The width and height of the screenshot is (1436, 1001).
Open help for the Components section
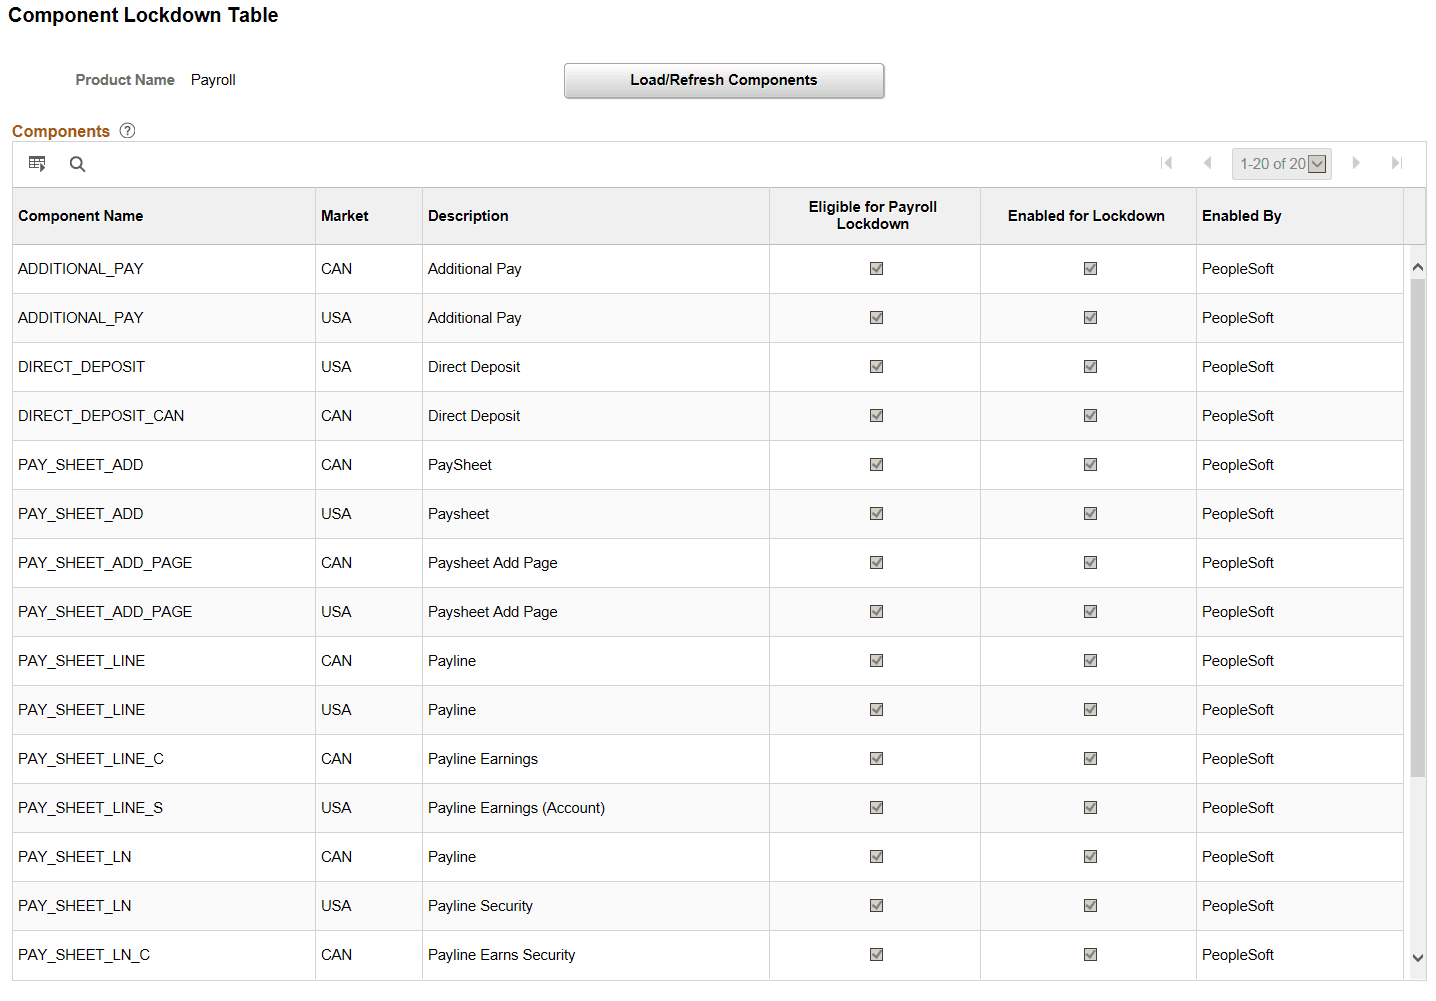pos(127,130)
